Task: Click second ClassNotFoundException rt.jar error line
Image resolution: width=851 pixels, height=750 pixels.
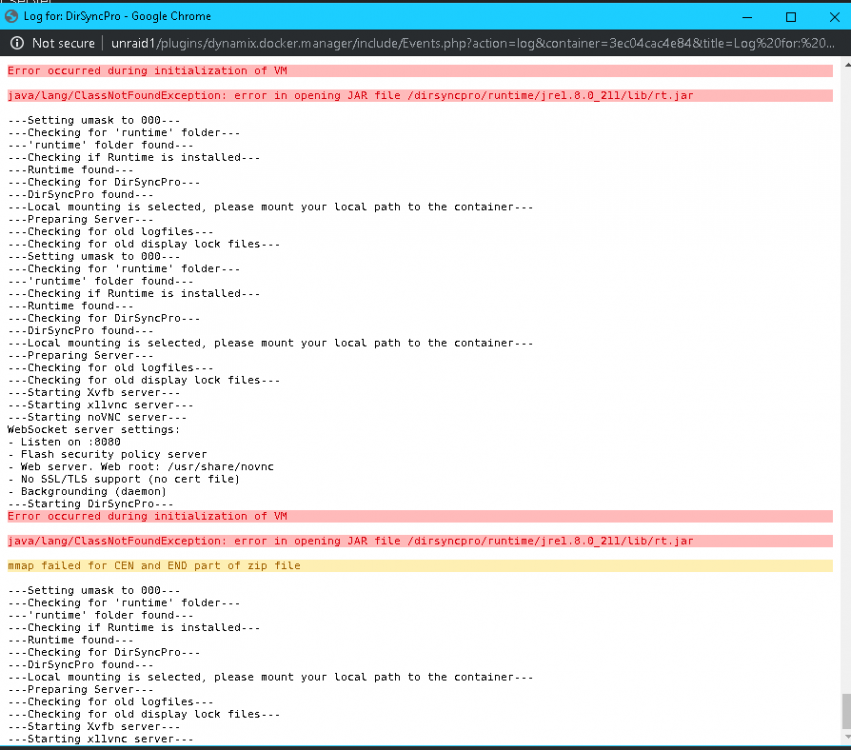Action: [x=420, y=541]
